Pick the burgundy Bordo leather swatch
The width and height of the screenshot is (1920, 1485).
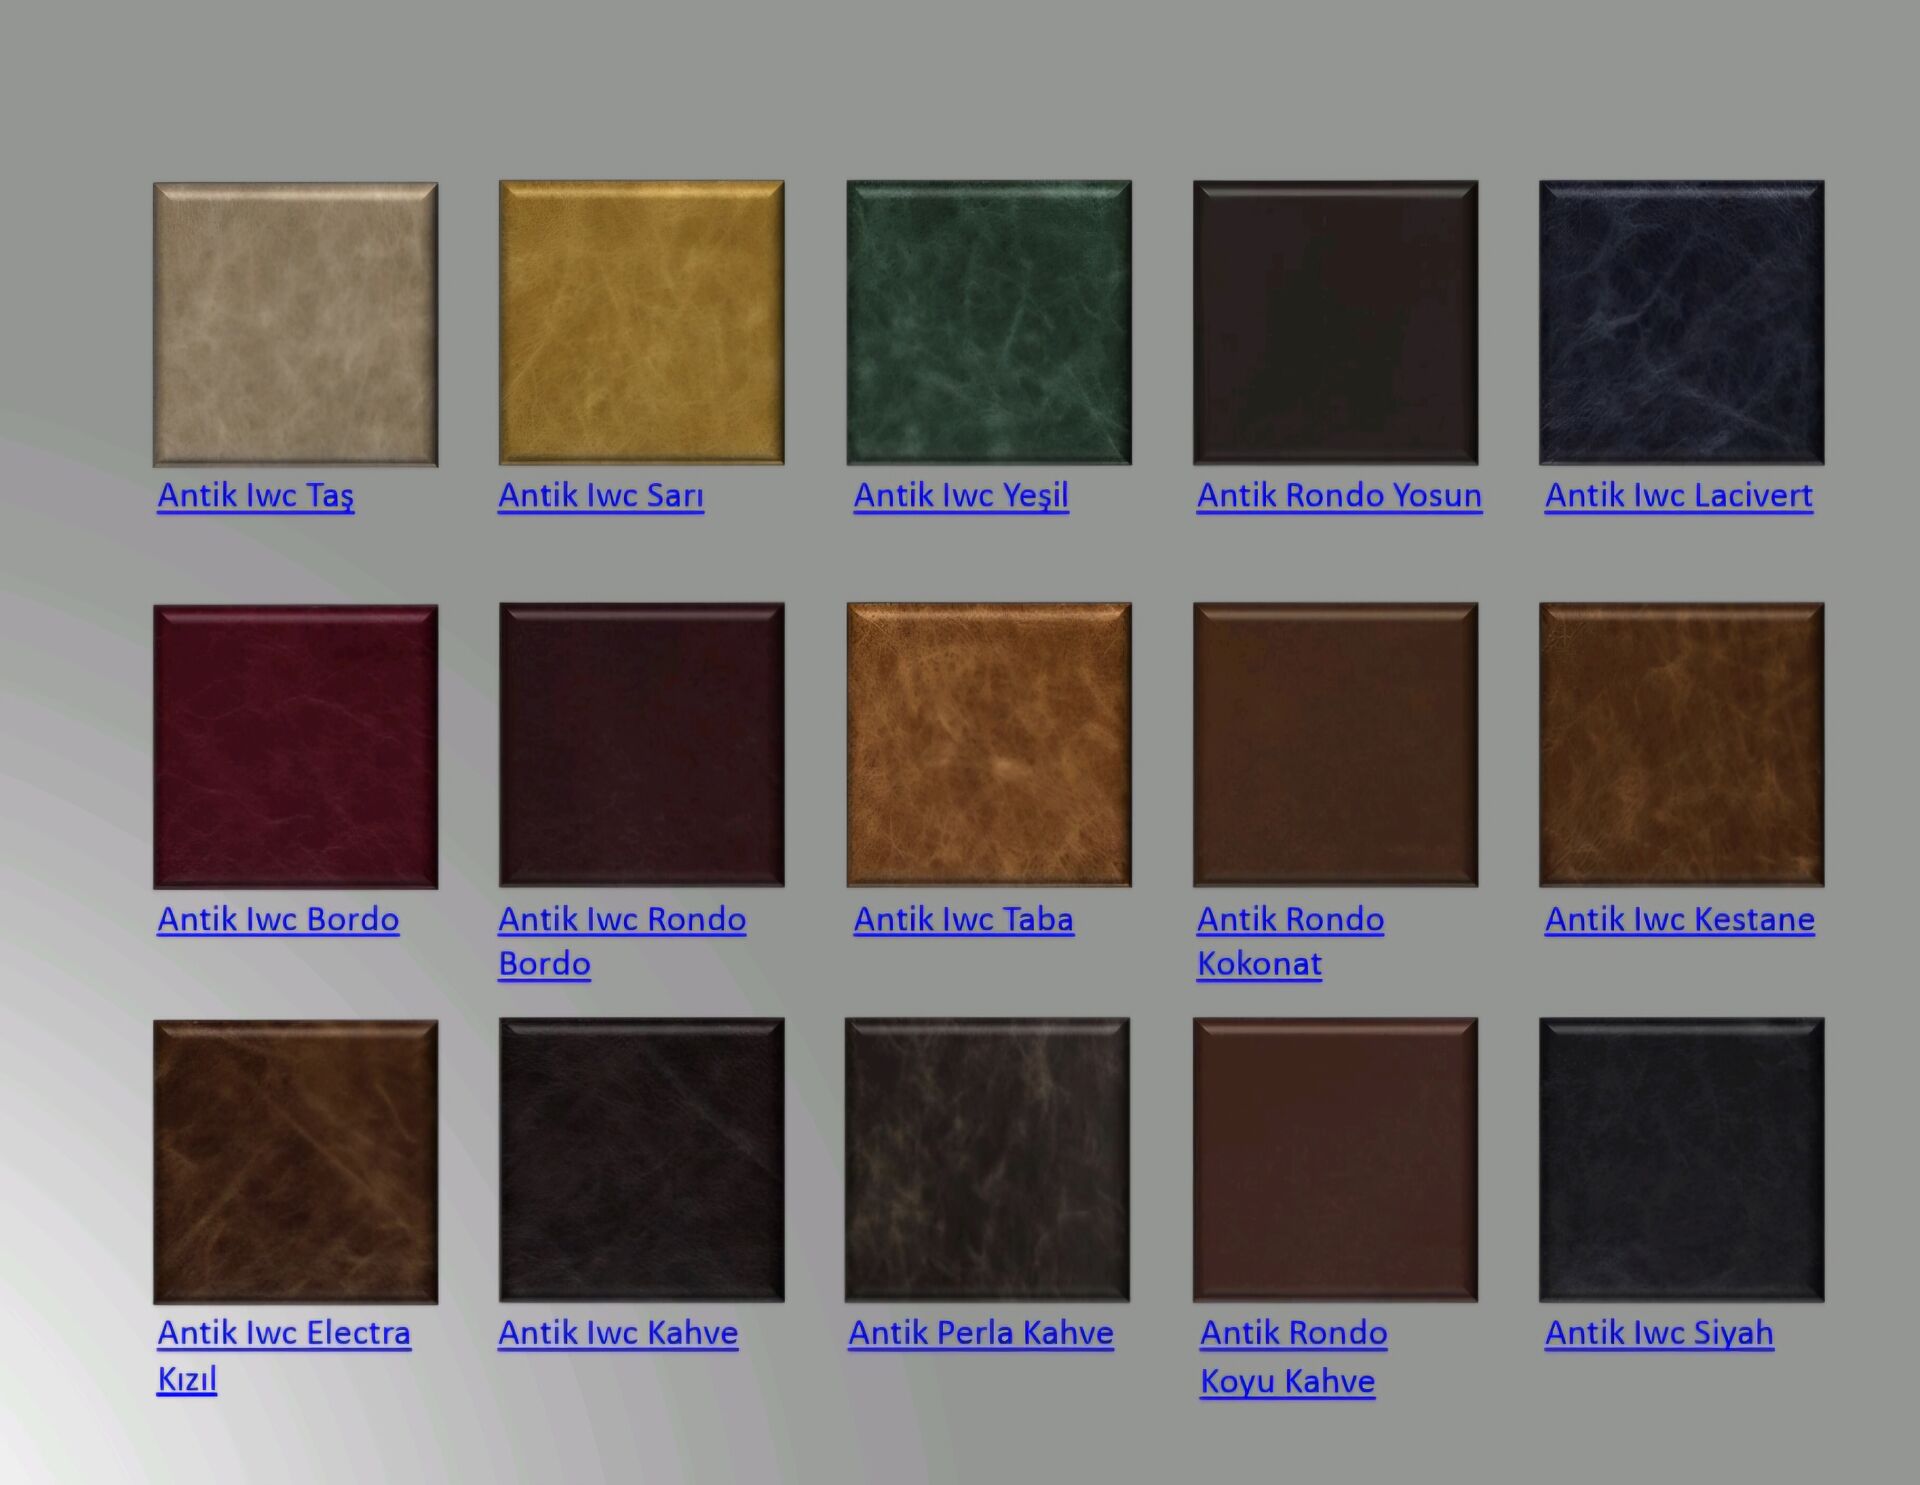tap(295, 746)
